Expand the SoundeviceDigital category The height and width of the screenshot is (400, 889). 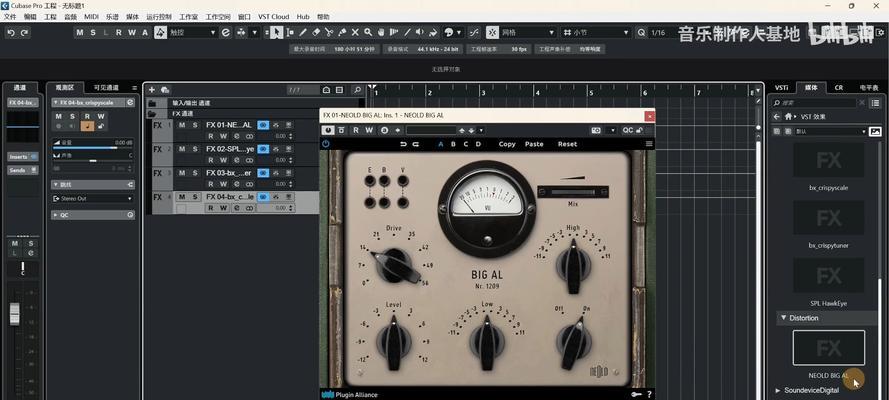pyautogui.click(x=778, y=390)
